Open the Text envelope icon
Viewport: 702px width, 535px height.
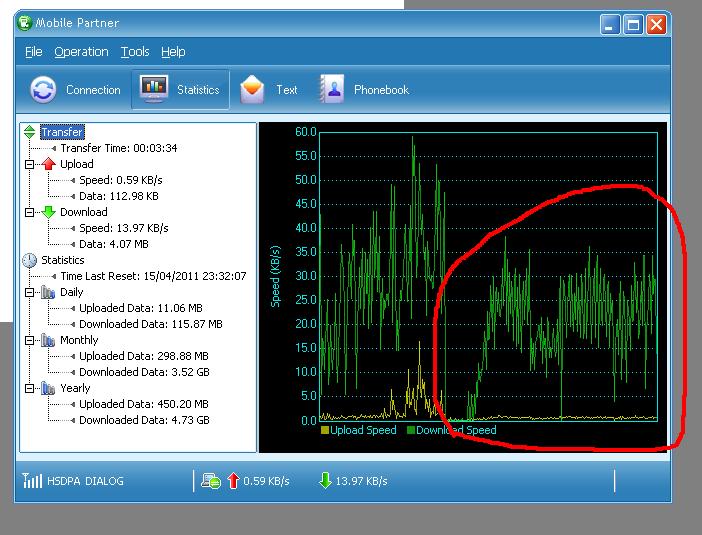pos(252,89)
